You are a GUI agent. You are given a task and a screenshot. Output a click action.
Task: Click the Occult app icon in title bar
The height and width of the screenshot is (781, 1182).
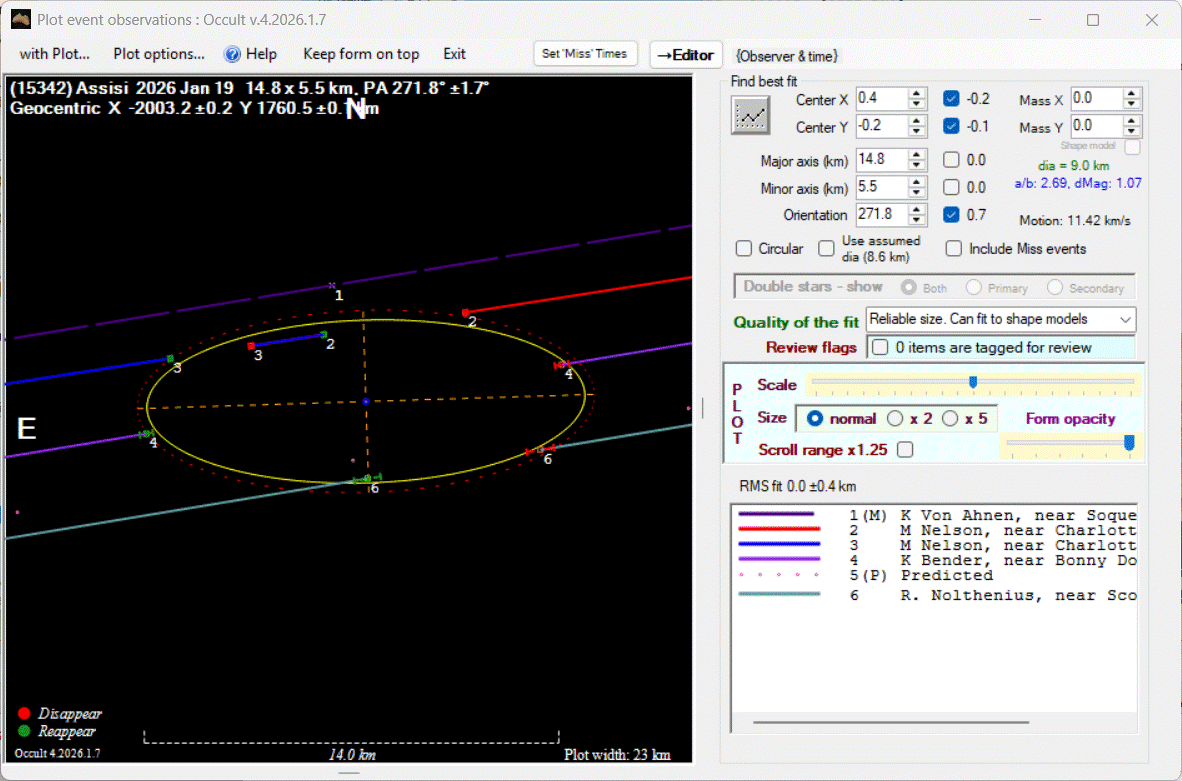click(20, 20)
